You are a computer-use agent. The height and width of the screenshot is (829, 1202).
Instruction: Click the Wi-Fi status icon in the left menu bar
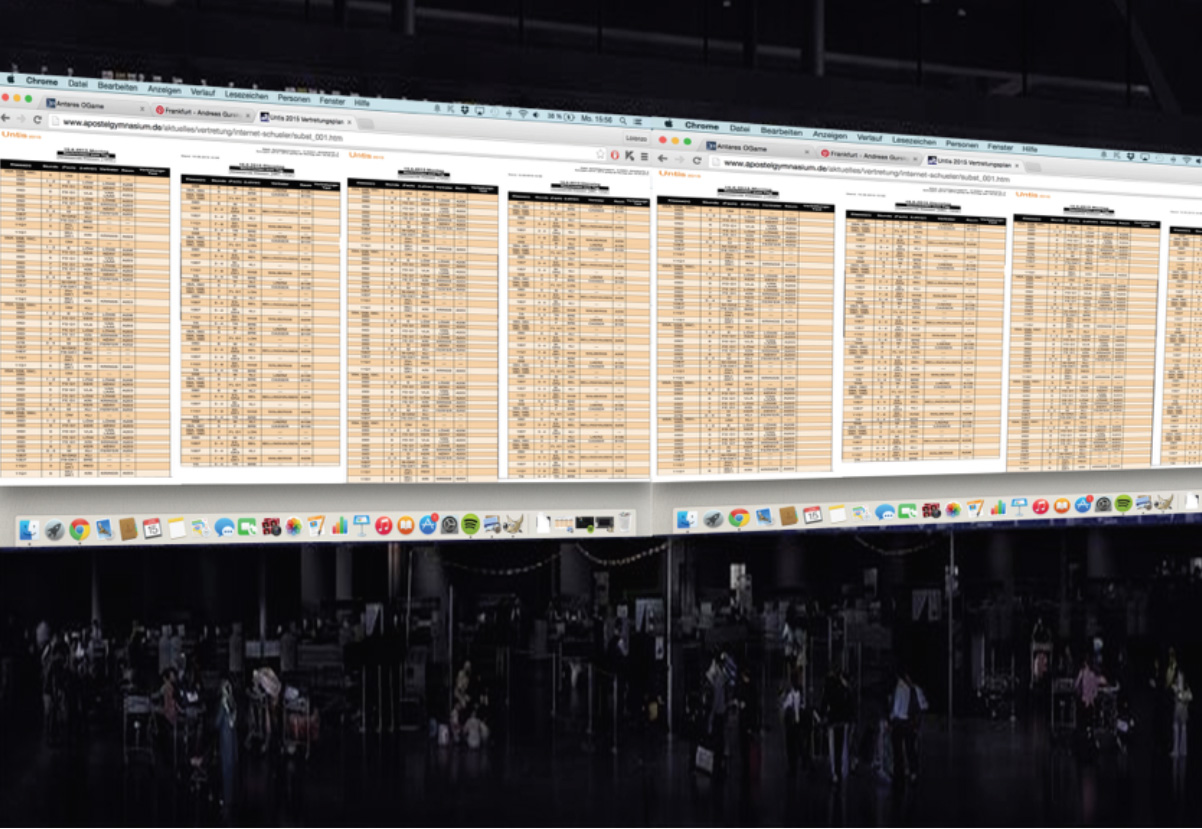(x=522, y=114)
